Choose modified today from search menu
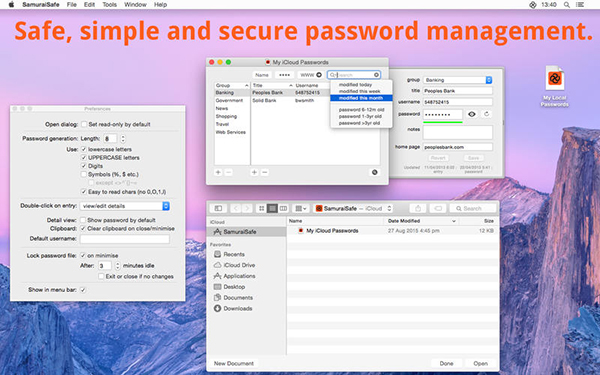 (x=361, y=85)
